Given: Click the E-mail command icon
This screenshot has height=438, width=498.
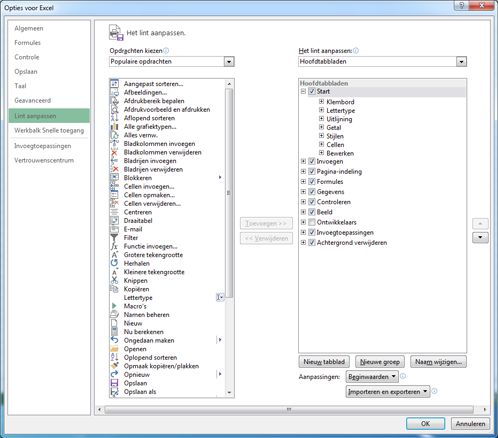Looking at the screenshot, I should (x=114, y=229).
